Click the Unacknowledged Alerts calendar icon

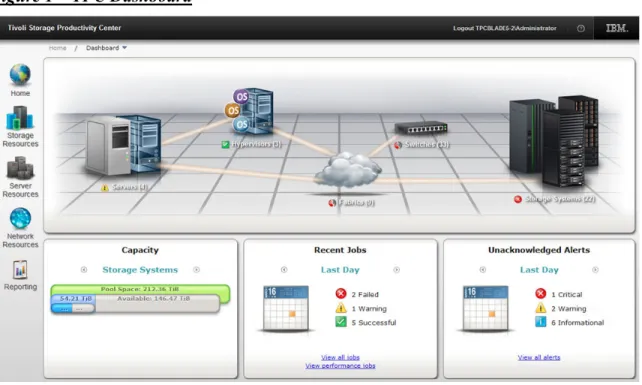pyautogui.click(x=486, y=308)
